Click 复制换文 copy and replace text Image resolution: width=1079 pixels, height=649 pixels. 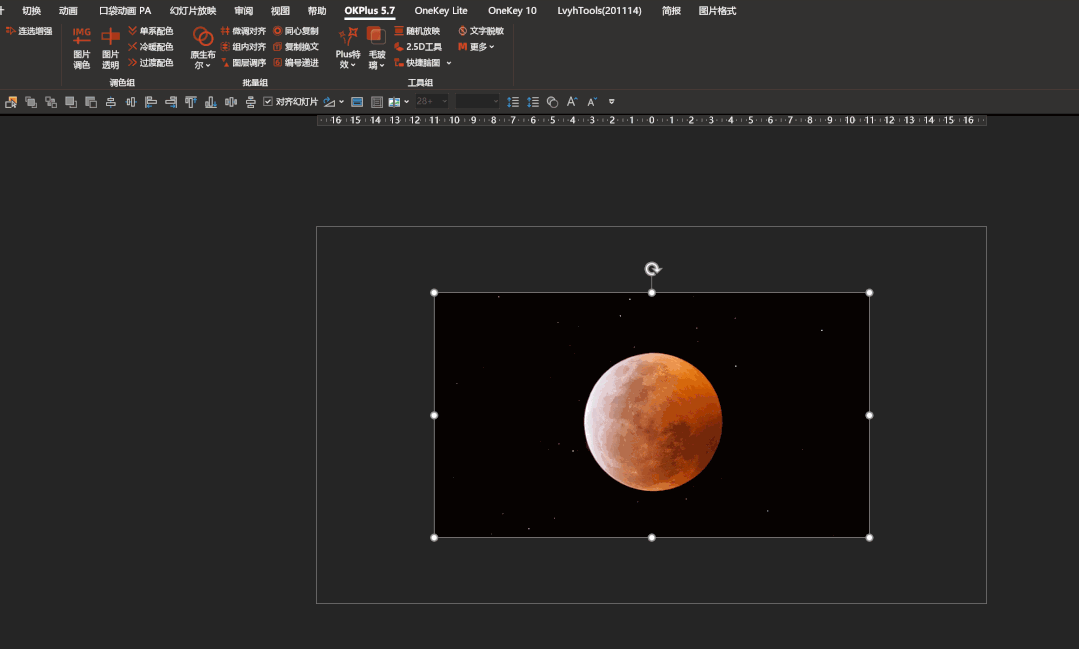[296, 47]
